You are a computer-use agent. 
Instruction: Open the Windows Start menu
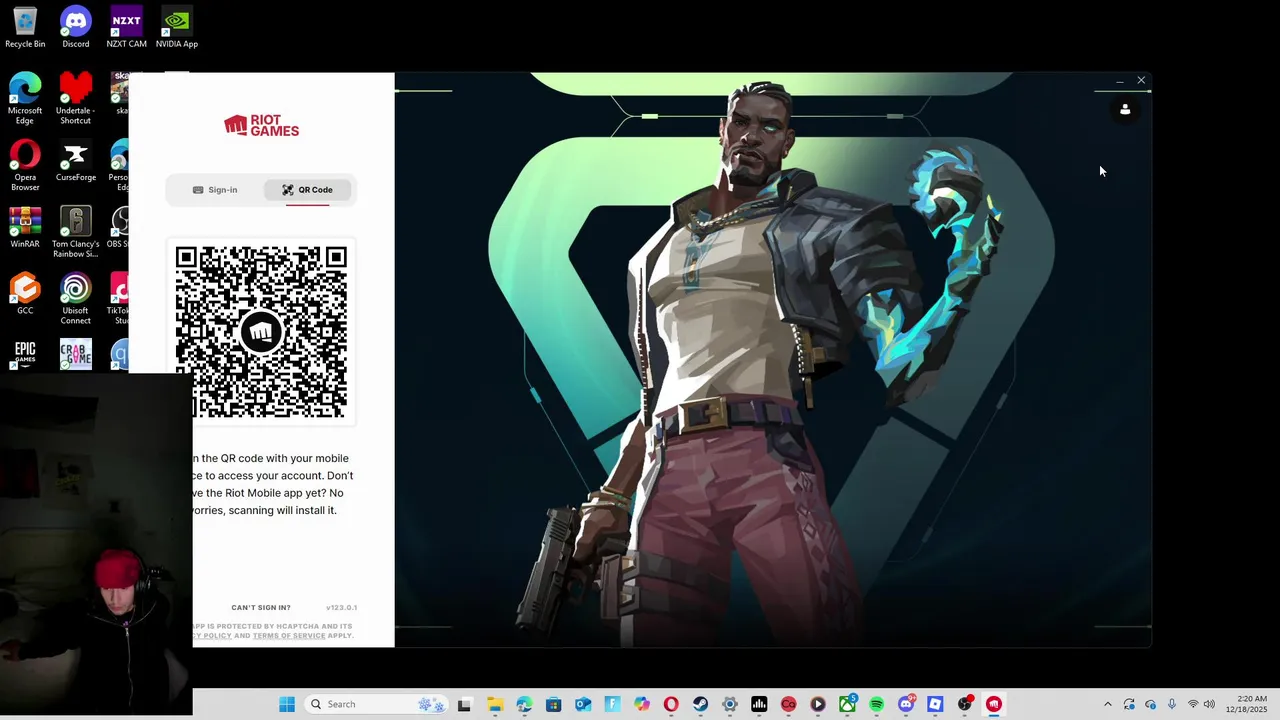click(x=287, y=704)
